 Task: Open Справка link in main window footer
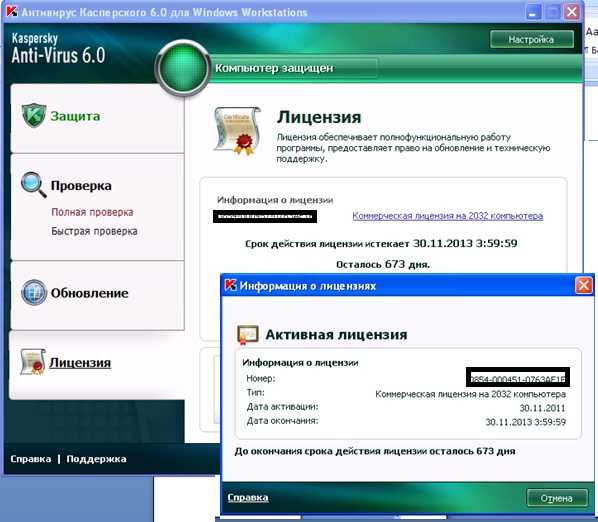pos(31,459)
